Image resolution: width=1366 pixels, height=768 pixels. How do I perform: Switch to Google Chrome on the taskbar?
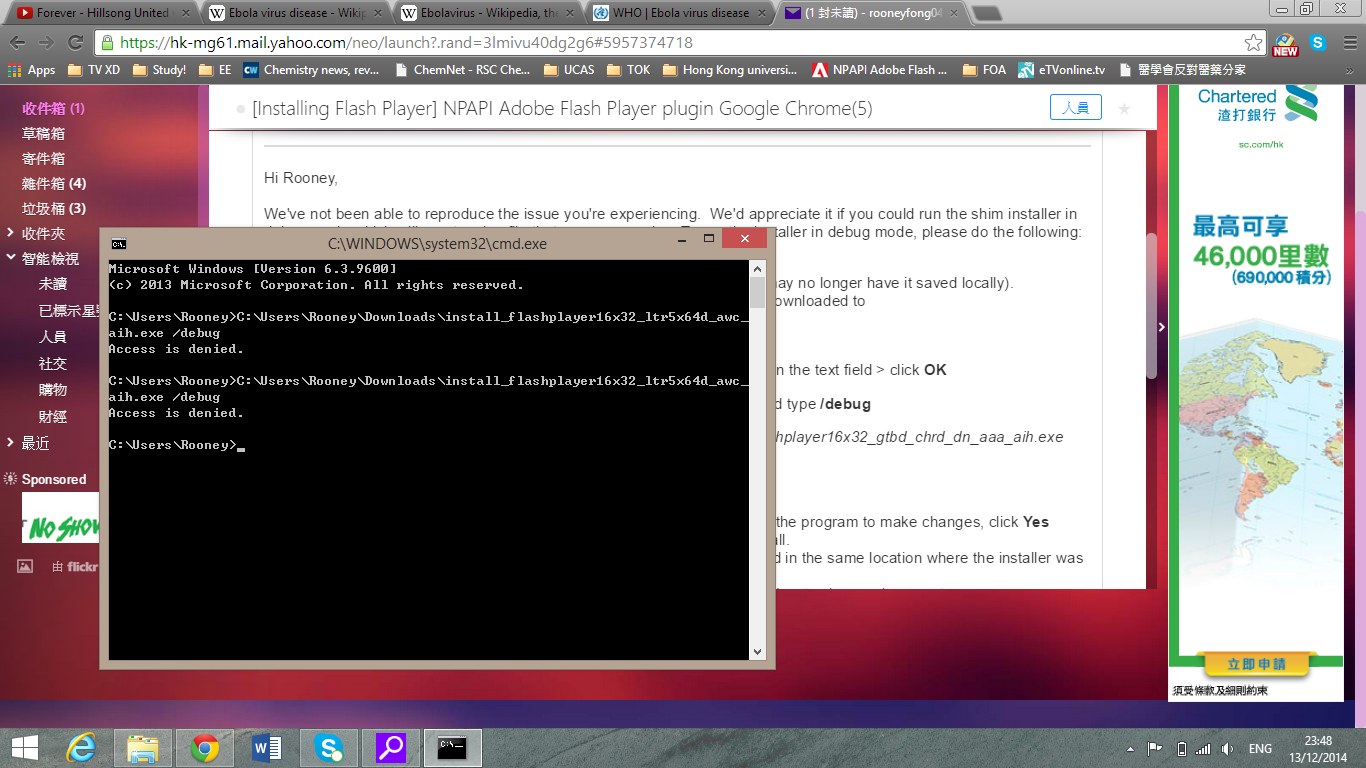coord(205,747)
